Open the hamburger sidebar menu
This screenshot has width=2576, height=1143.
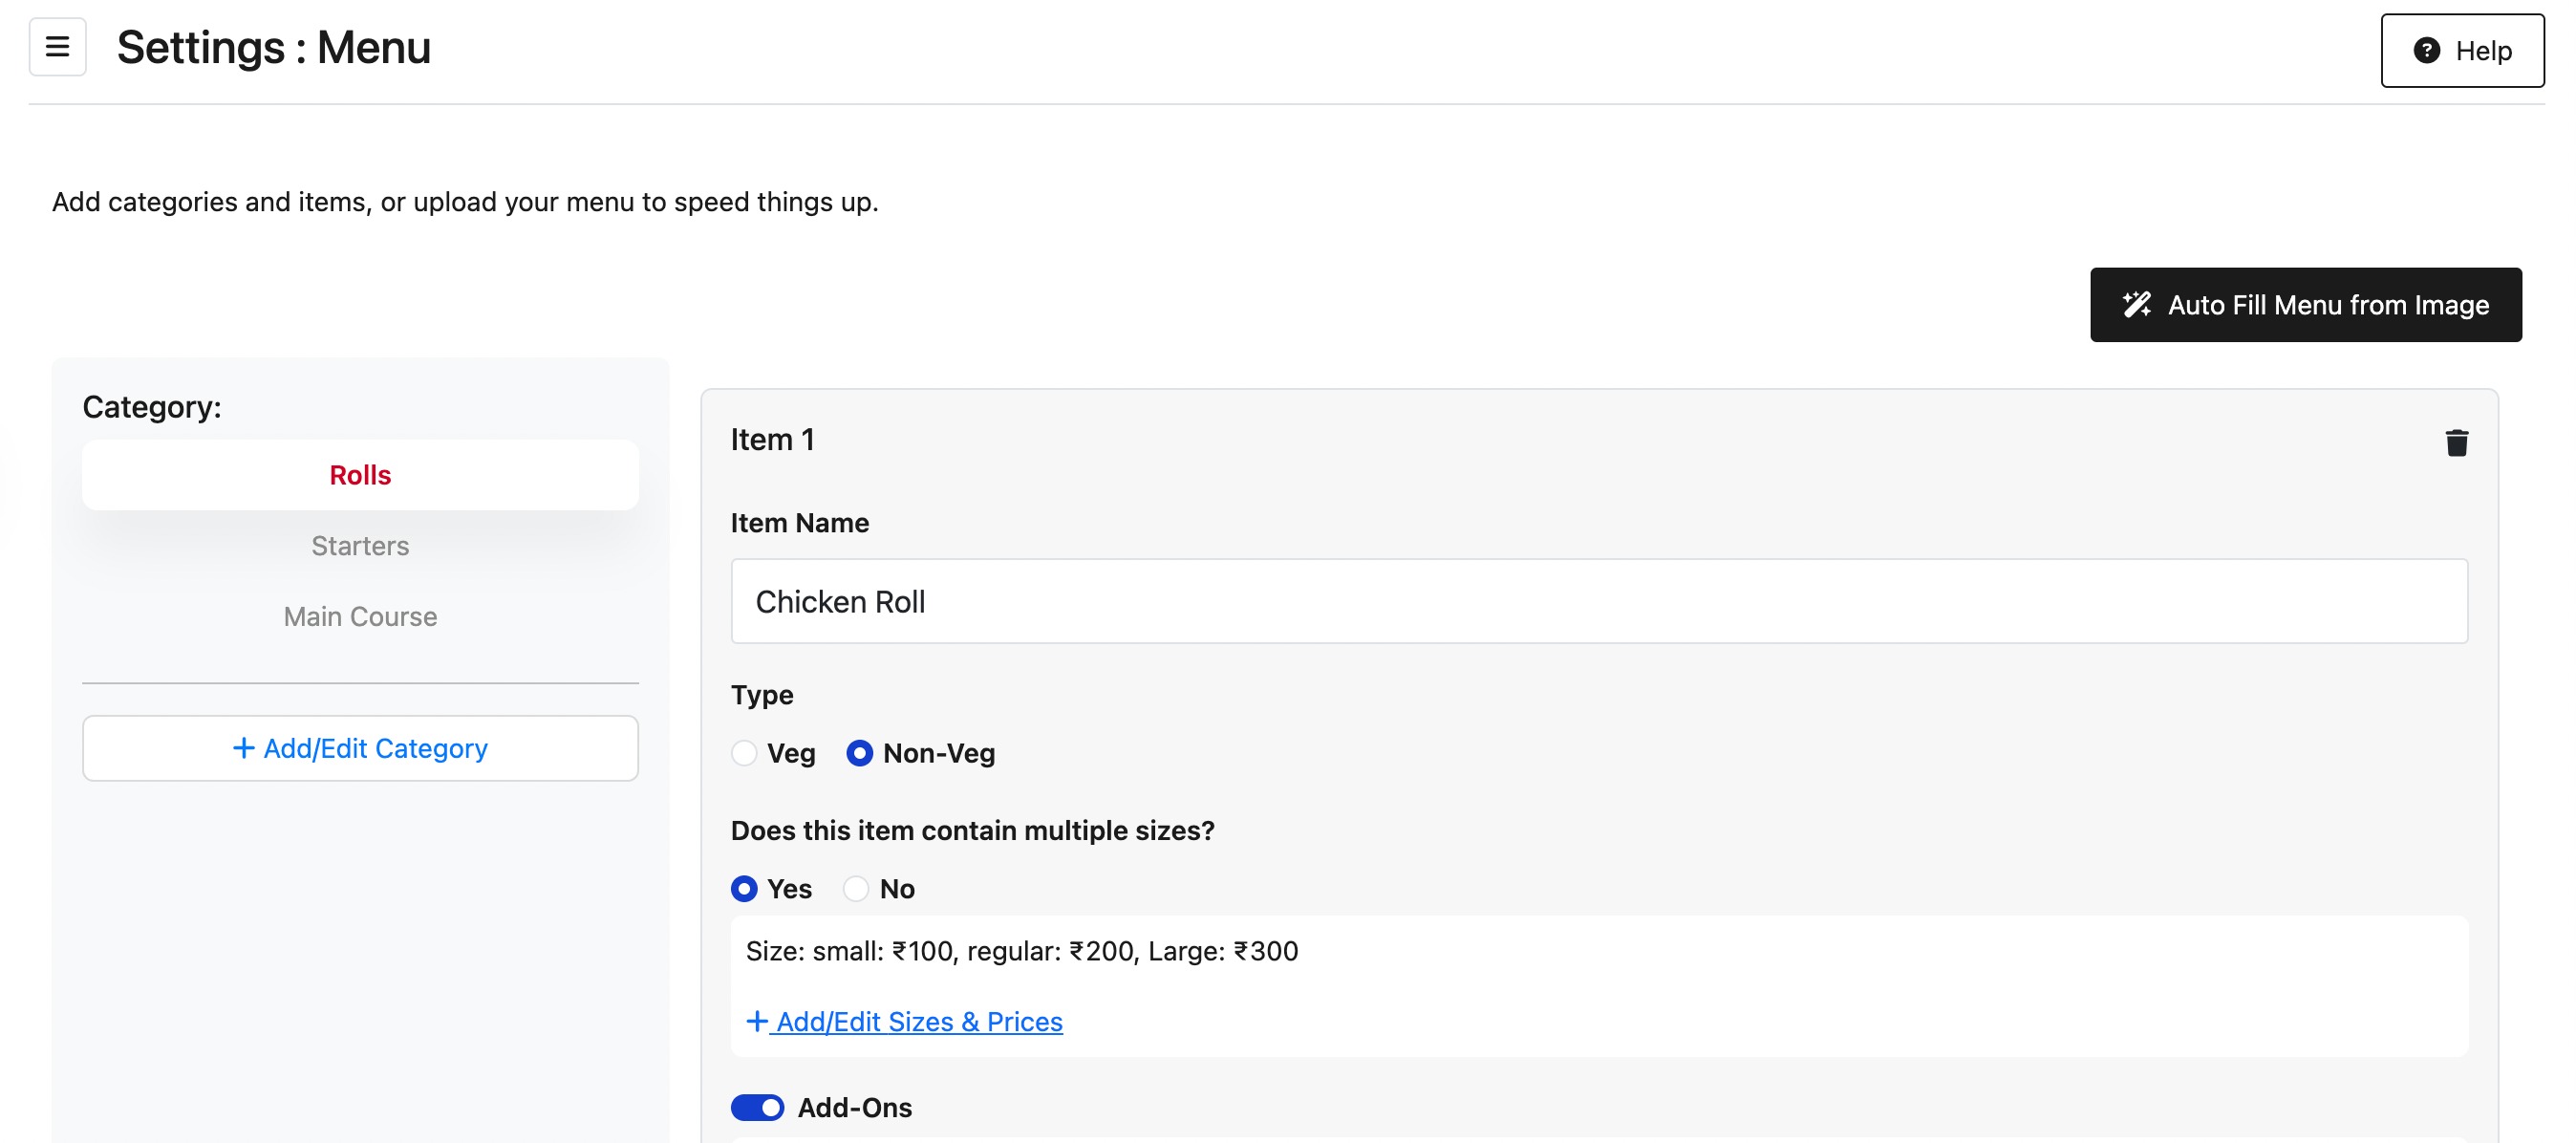point(57,47)
